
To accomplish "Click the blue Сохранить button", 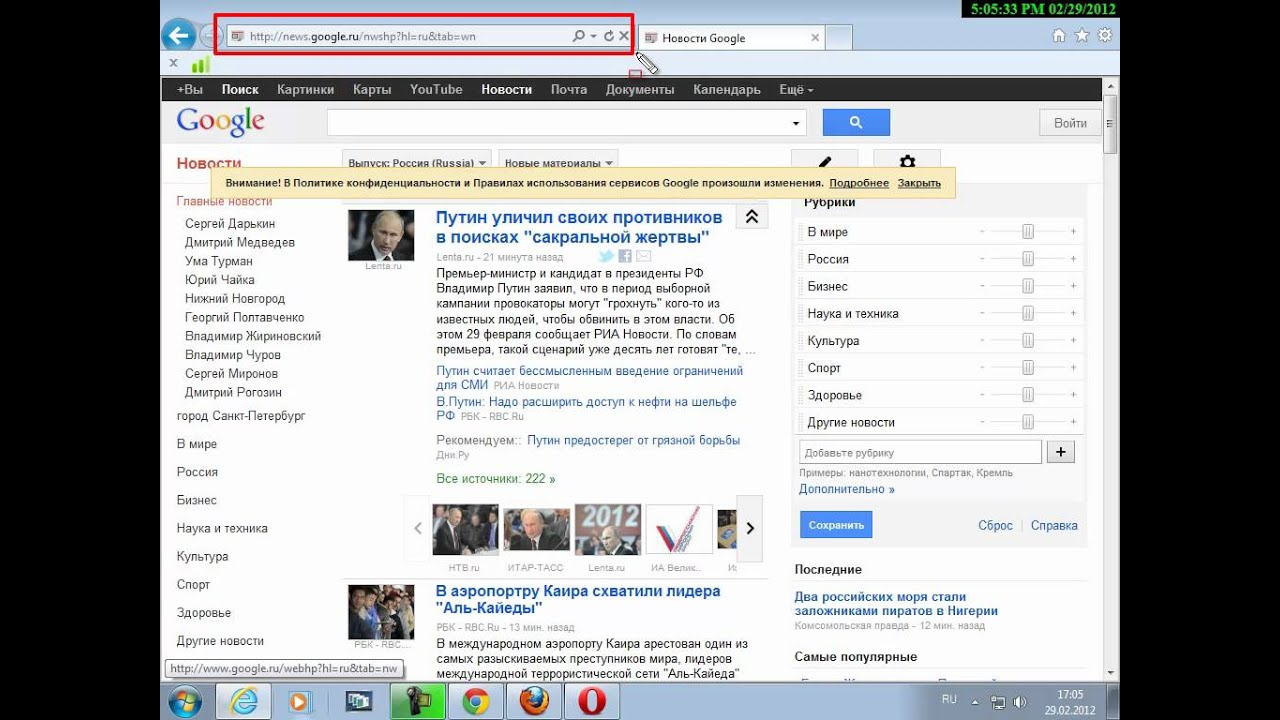I will (836, 525).
